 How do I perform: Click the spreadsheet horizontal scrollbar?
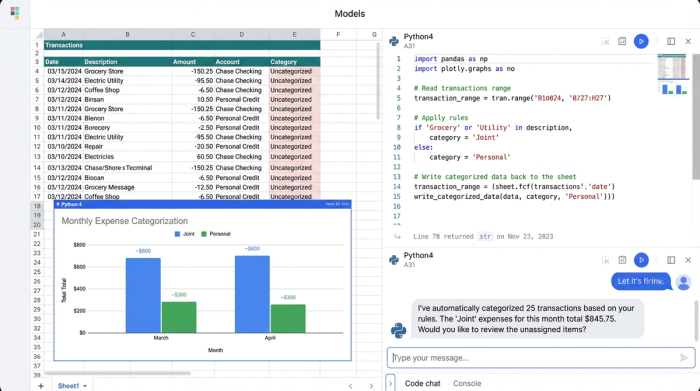click(x=118, y=373)
